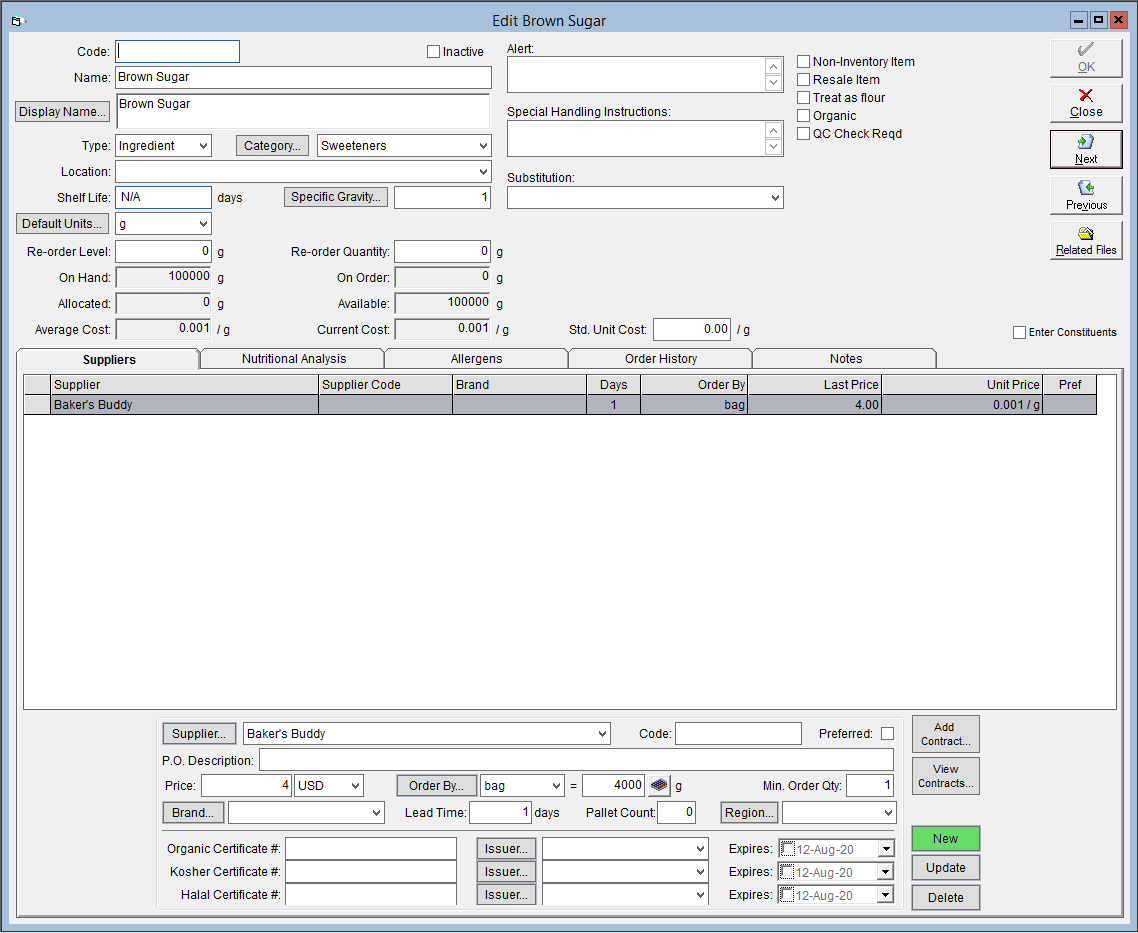Open the Notes tab
The height and width of the screenshot is (933, 1138).
click(x=846, y=358)
